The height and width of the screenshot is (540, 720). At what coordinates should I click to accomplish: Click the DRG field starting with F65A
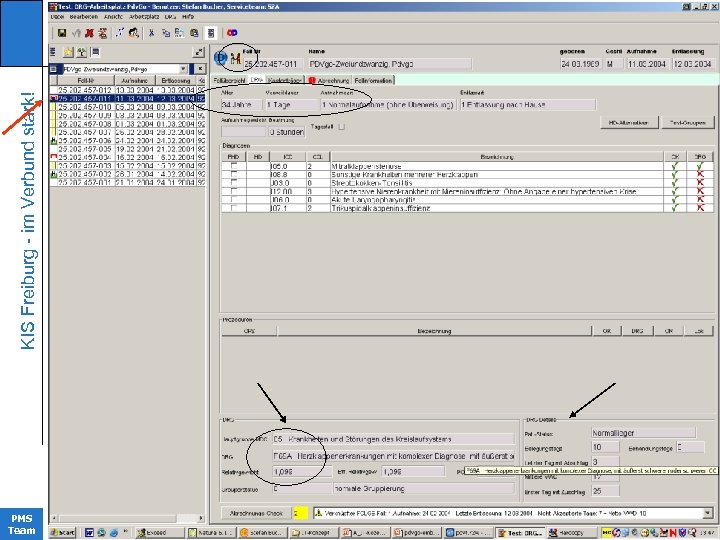tap(393, 456)
